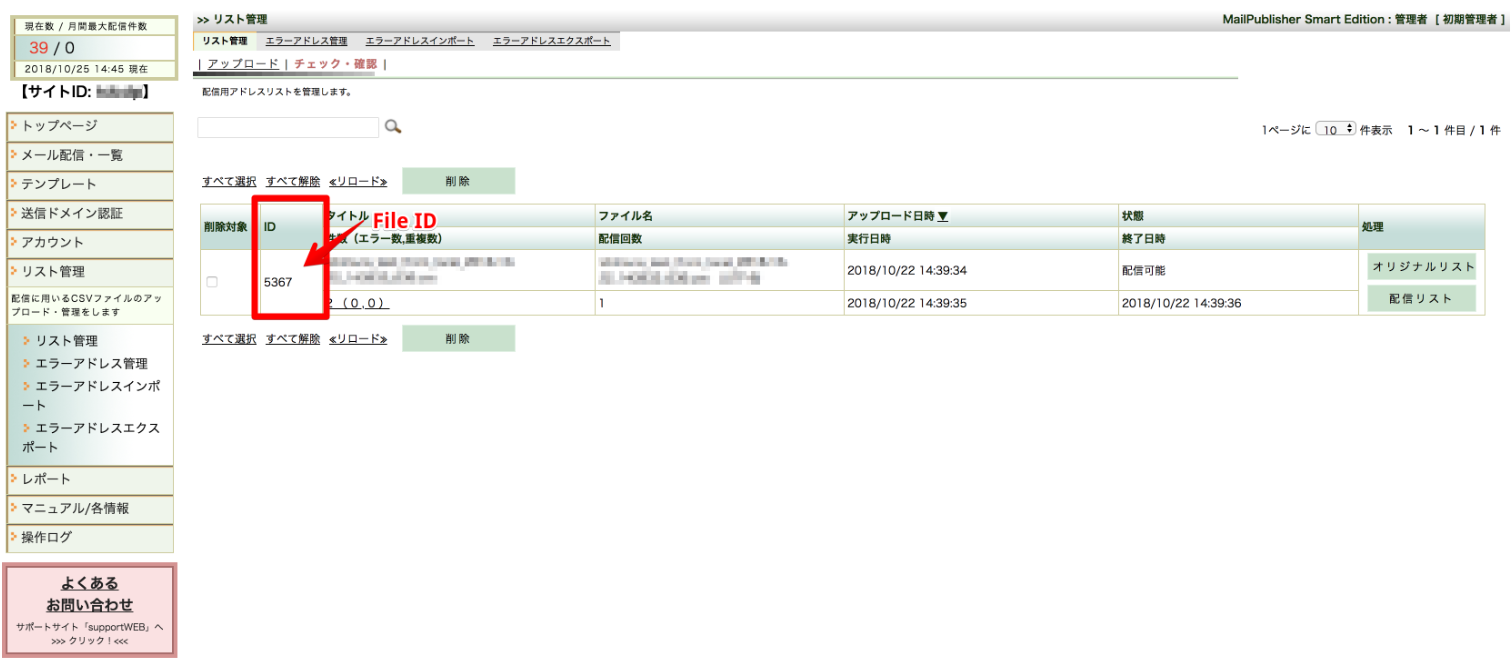
Task: Click the upper リロード link
Action: 358,182
